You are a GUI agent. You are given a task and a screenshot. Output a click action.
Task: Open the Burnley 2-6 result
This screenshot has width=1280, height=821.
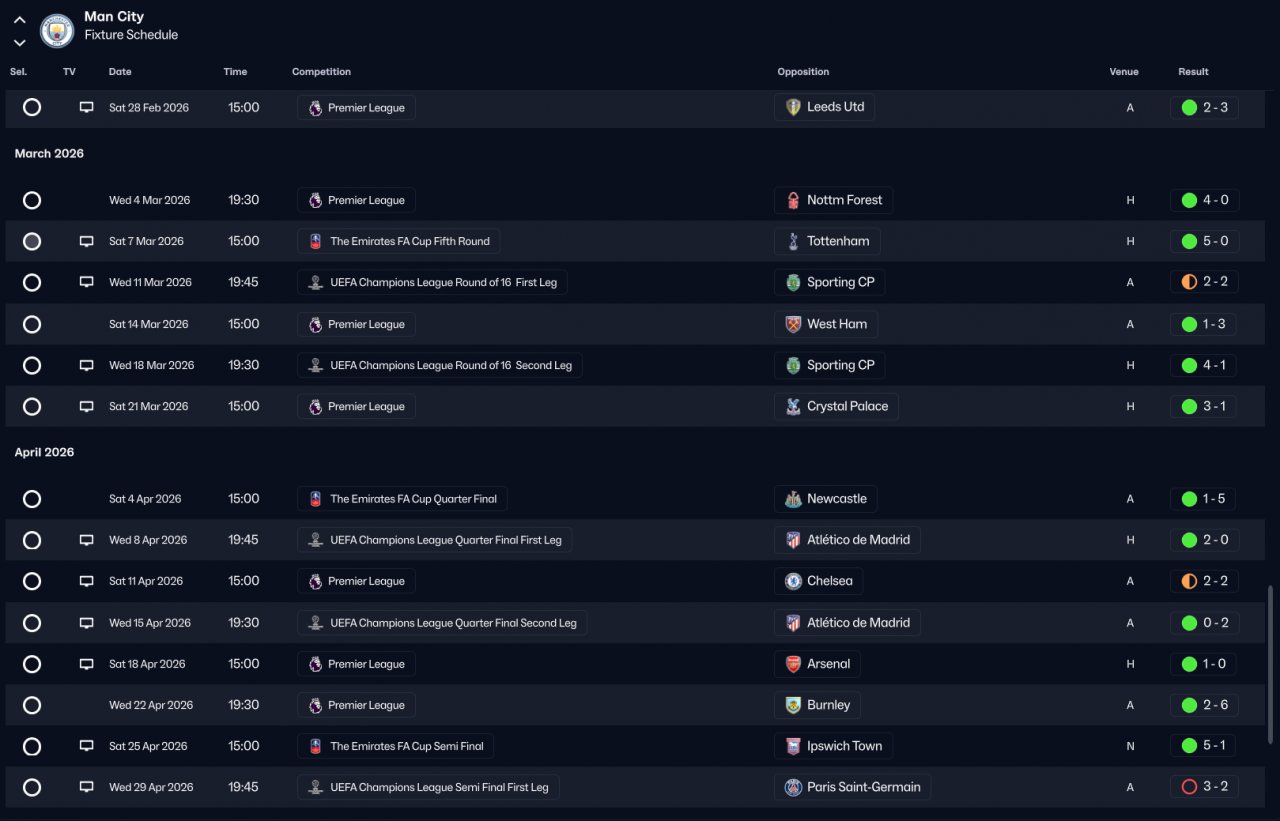click(x=1204, y=705)
